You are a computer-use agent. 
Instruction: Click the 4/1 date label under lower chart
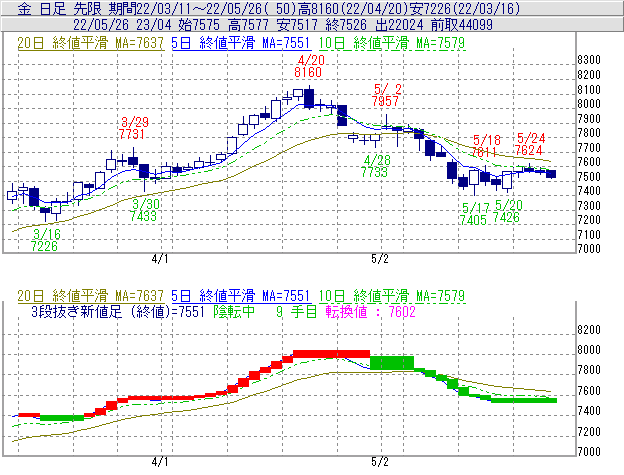[160, 462]
